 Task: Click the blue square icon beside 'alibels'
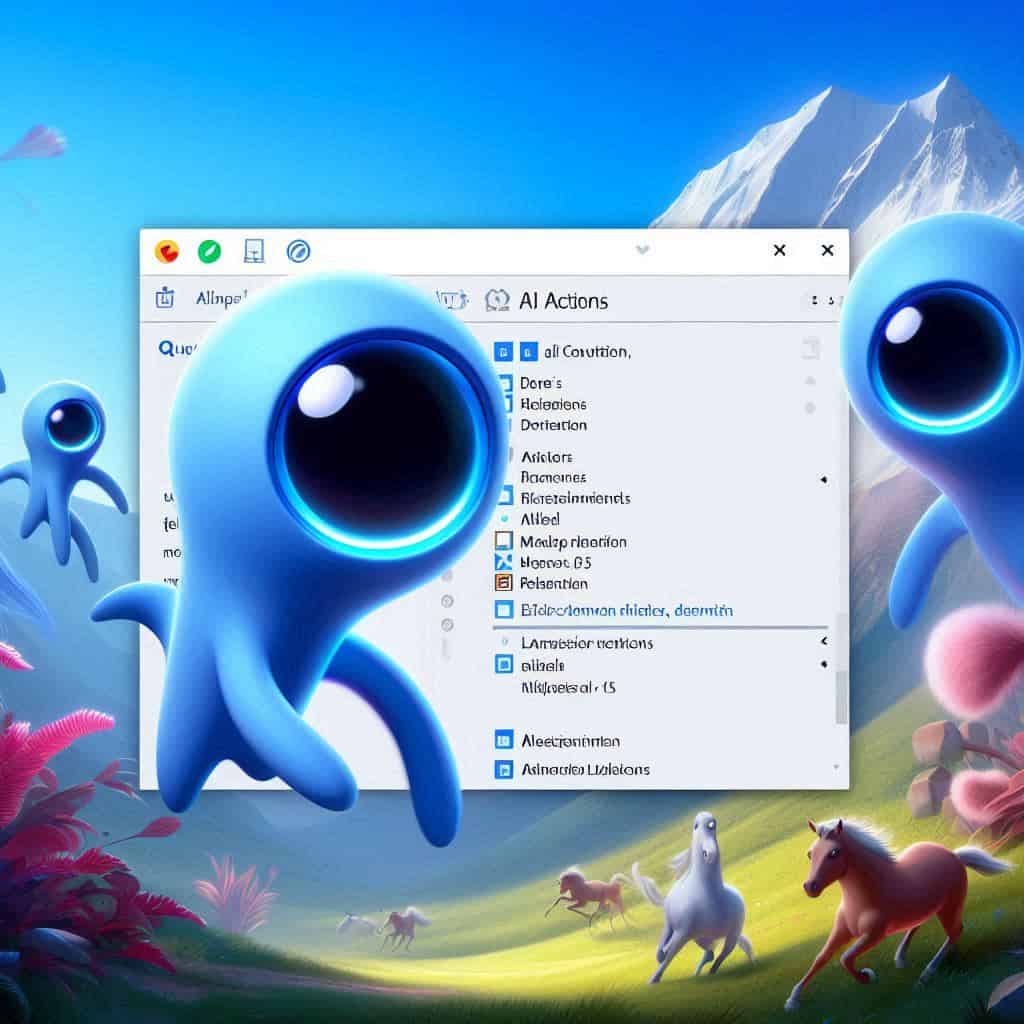tap(504, 665)
